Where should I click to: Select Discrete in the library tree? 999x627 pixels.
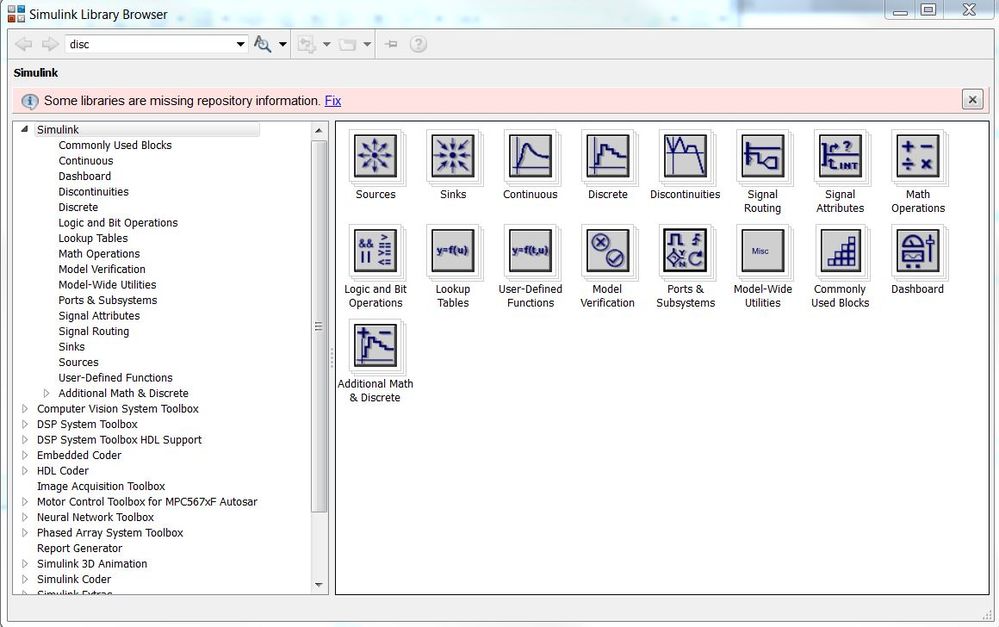click(x=78, y=207)
